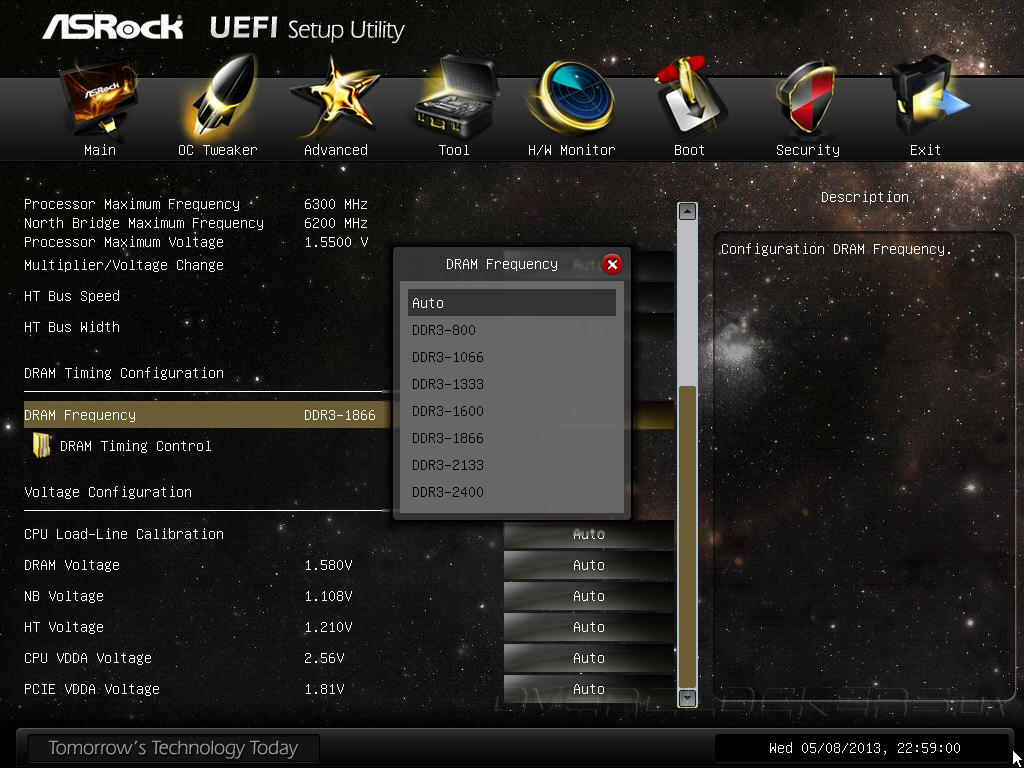Open DRAM Timing Control folder icon
The image size is (1024, 768).
(x=42, y=446)
